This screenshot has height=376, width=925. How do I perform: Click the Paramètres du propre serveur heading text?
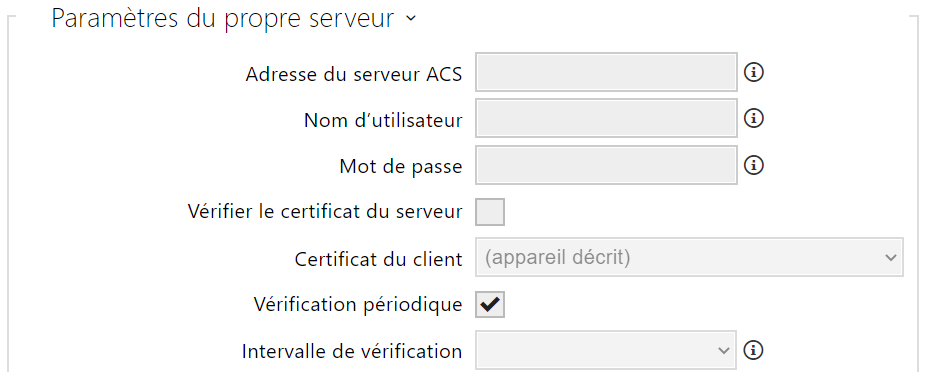pos(222,18)
